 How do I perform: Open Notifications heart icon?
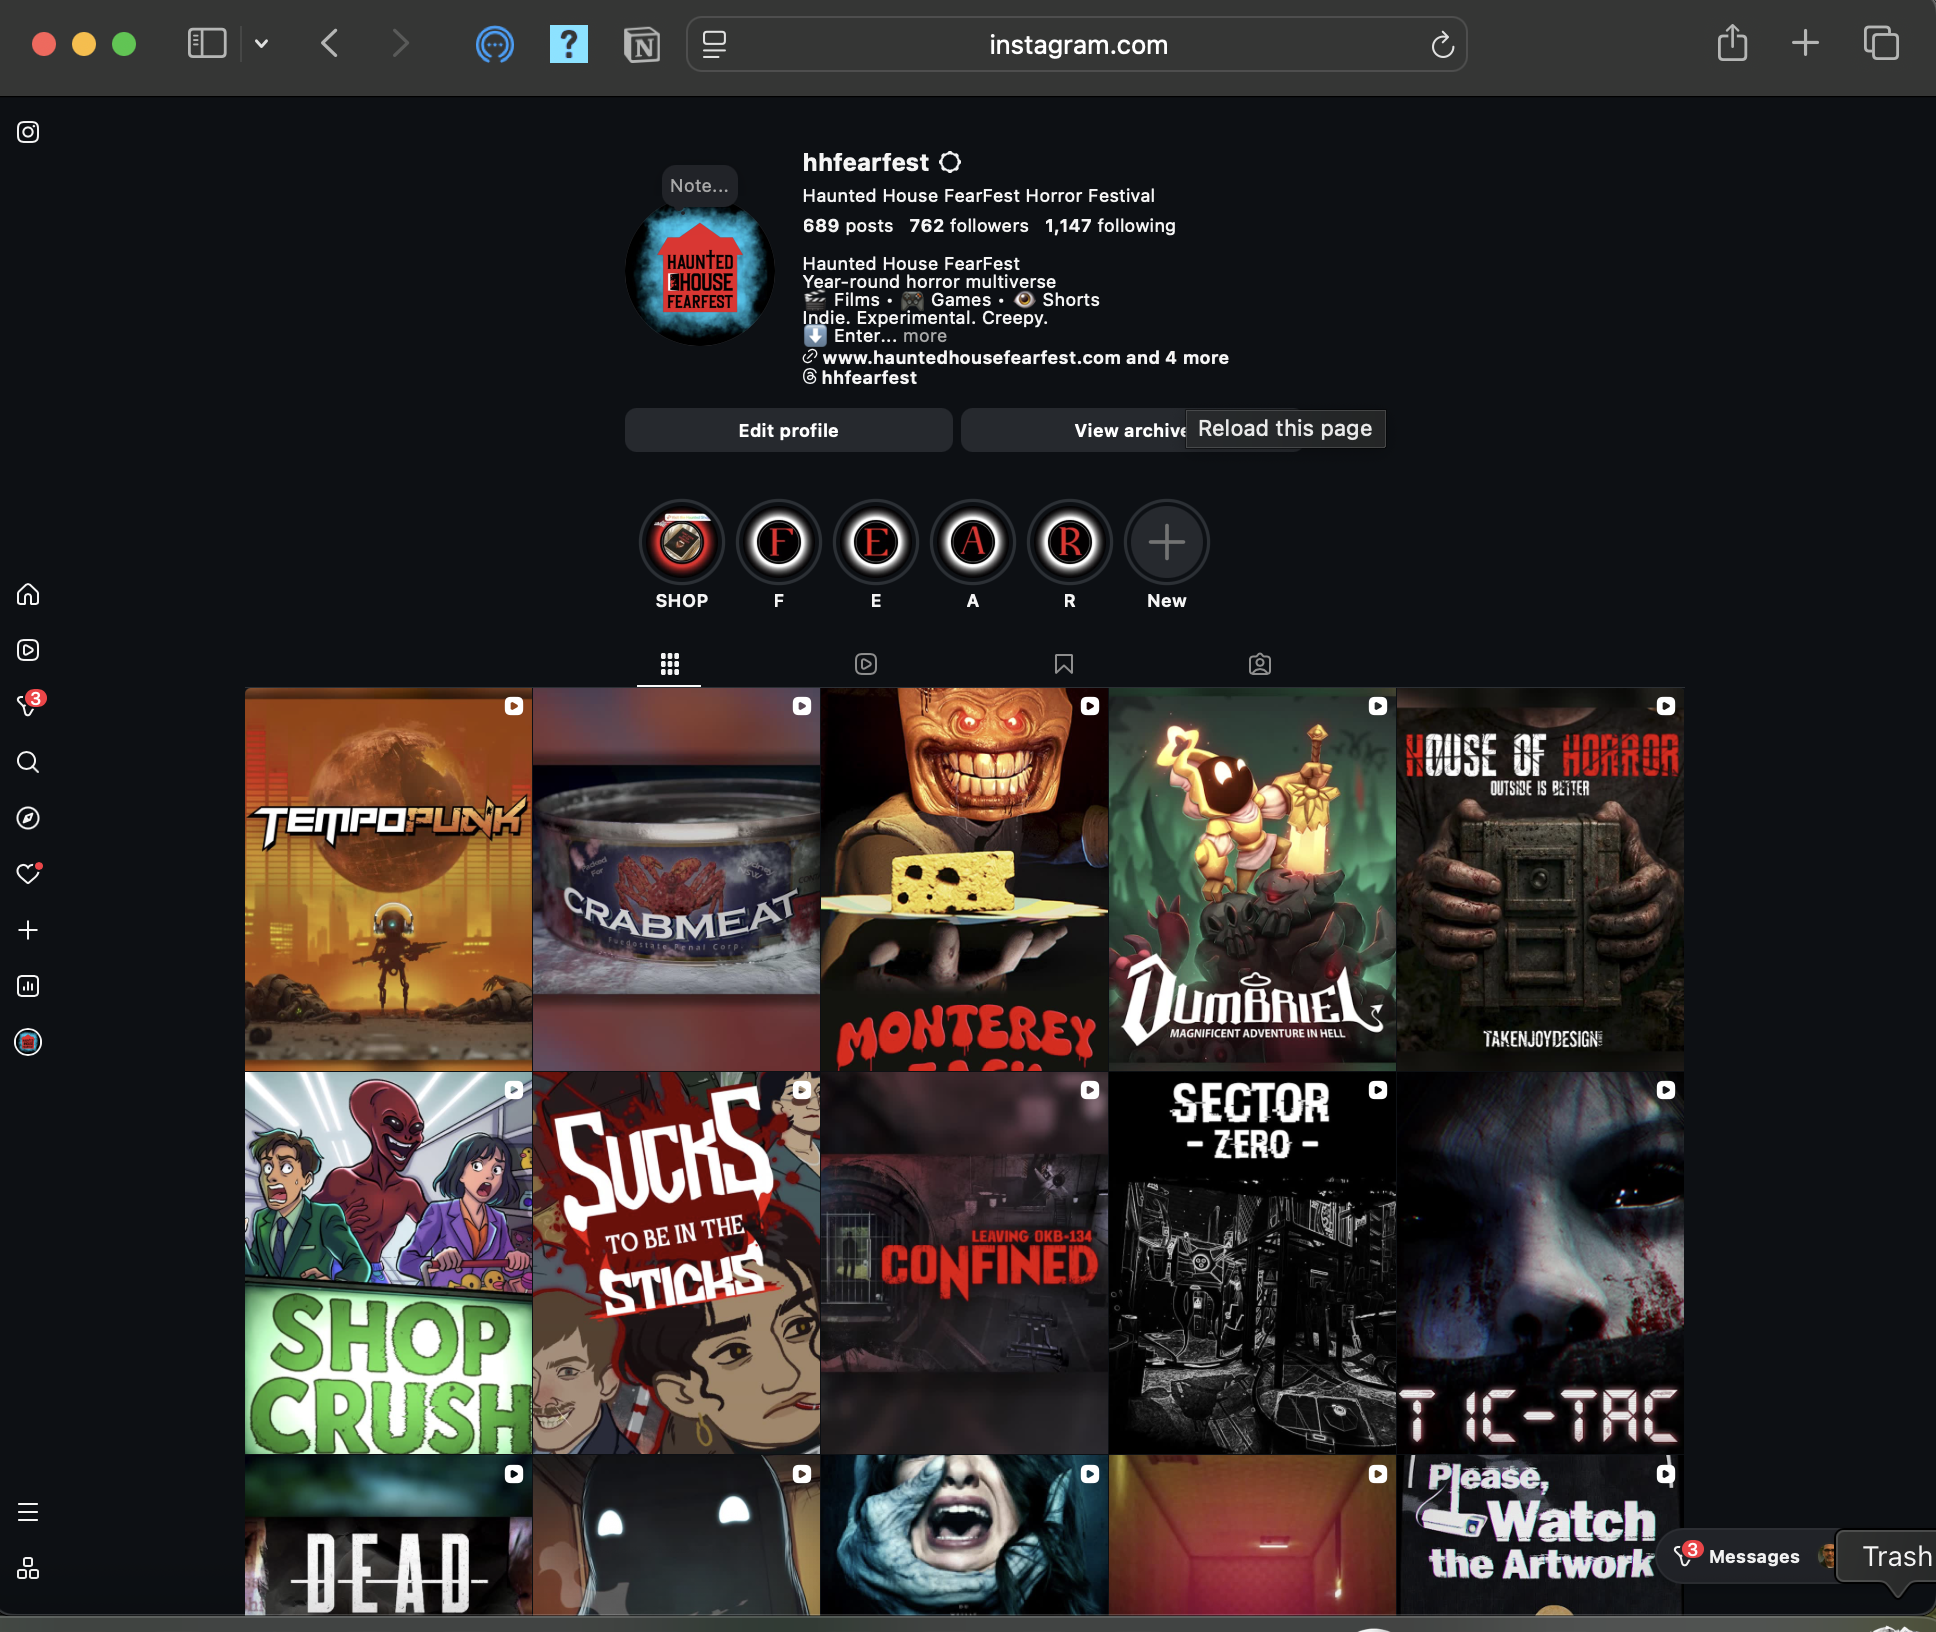click(28, 874)
